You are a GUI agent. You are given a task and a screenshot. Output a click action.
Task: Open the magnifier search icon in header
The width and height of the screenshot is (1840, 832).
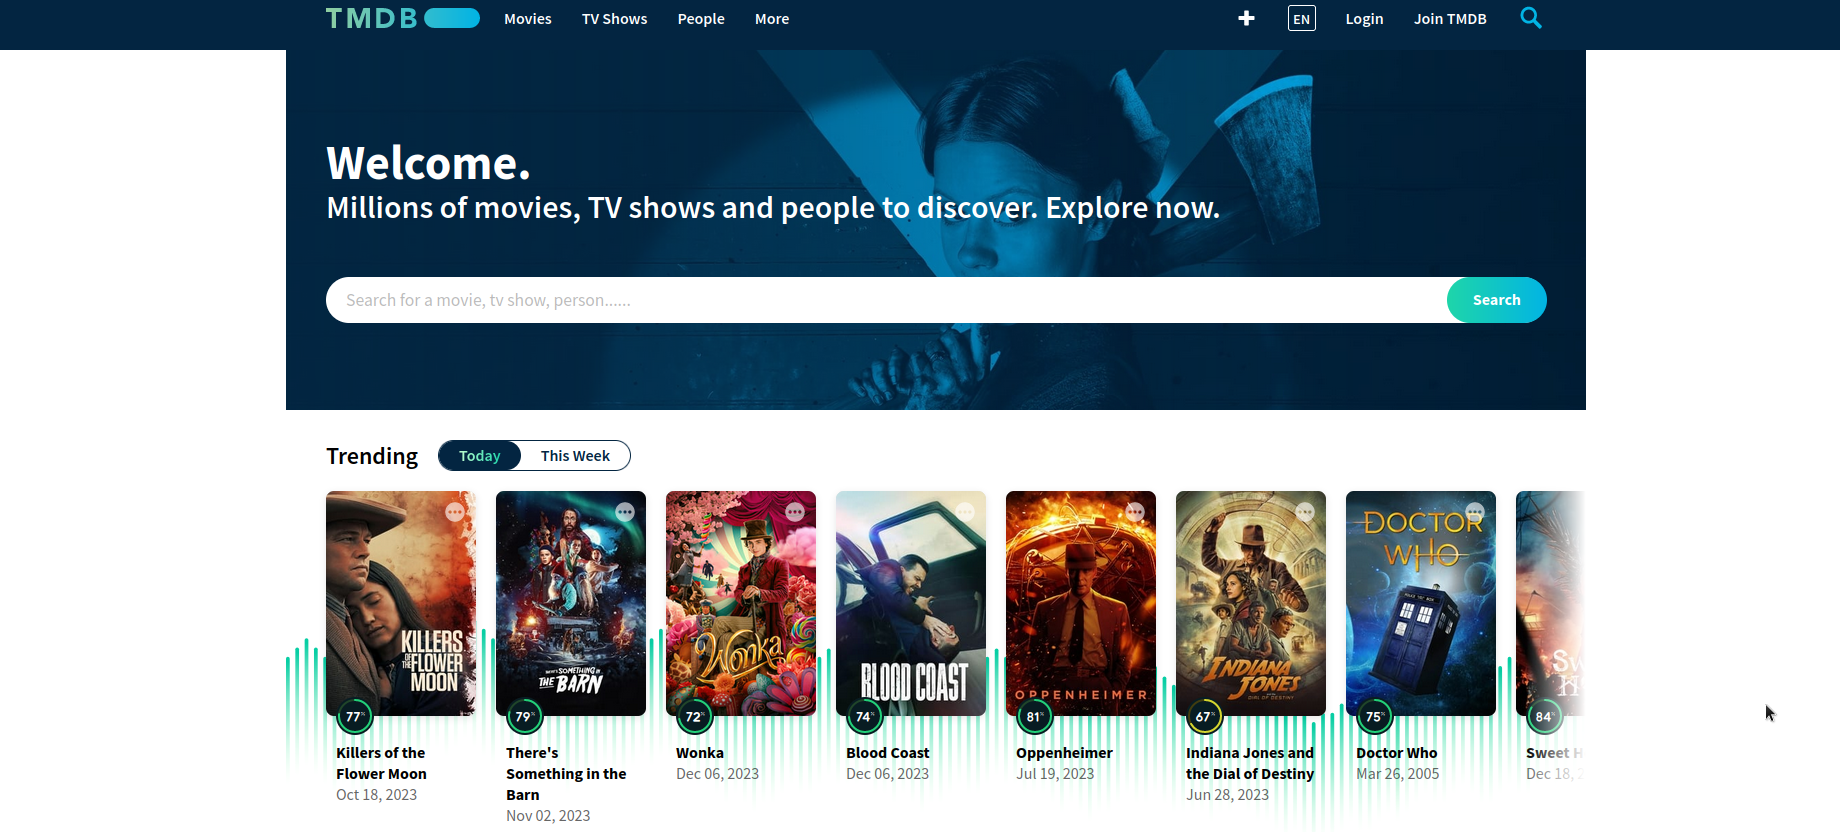pos(1531,18)
